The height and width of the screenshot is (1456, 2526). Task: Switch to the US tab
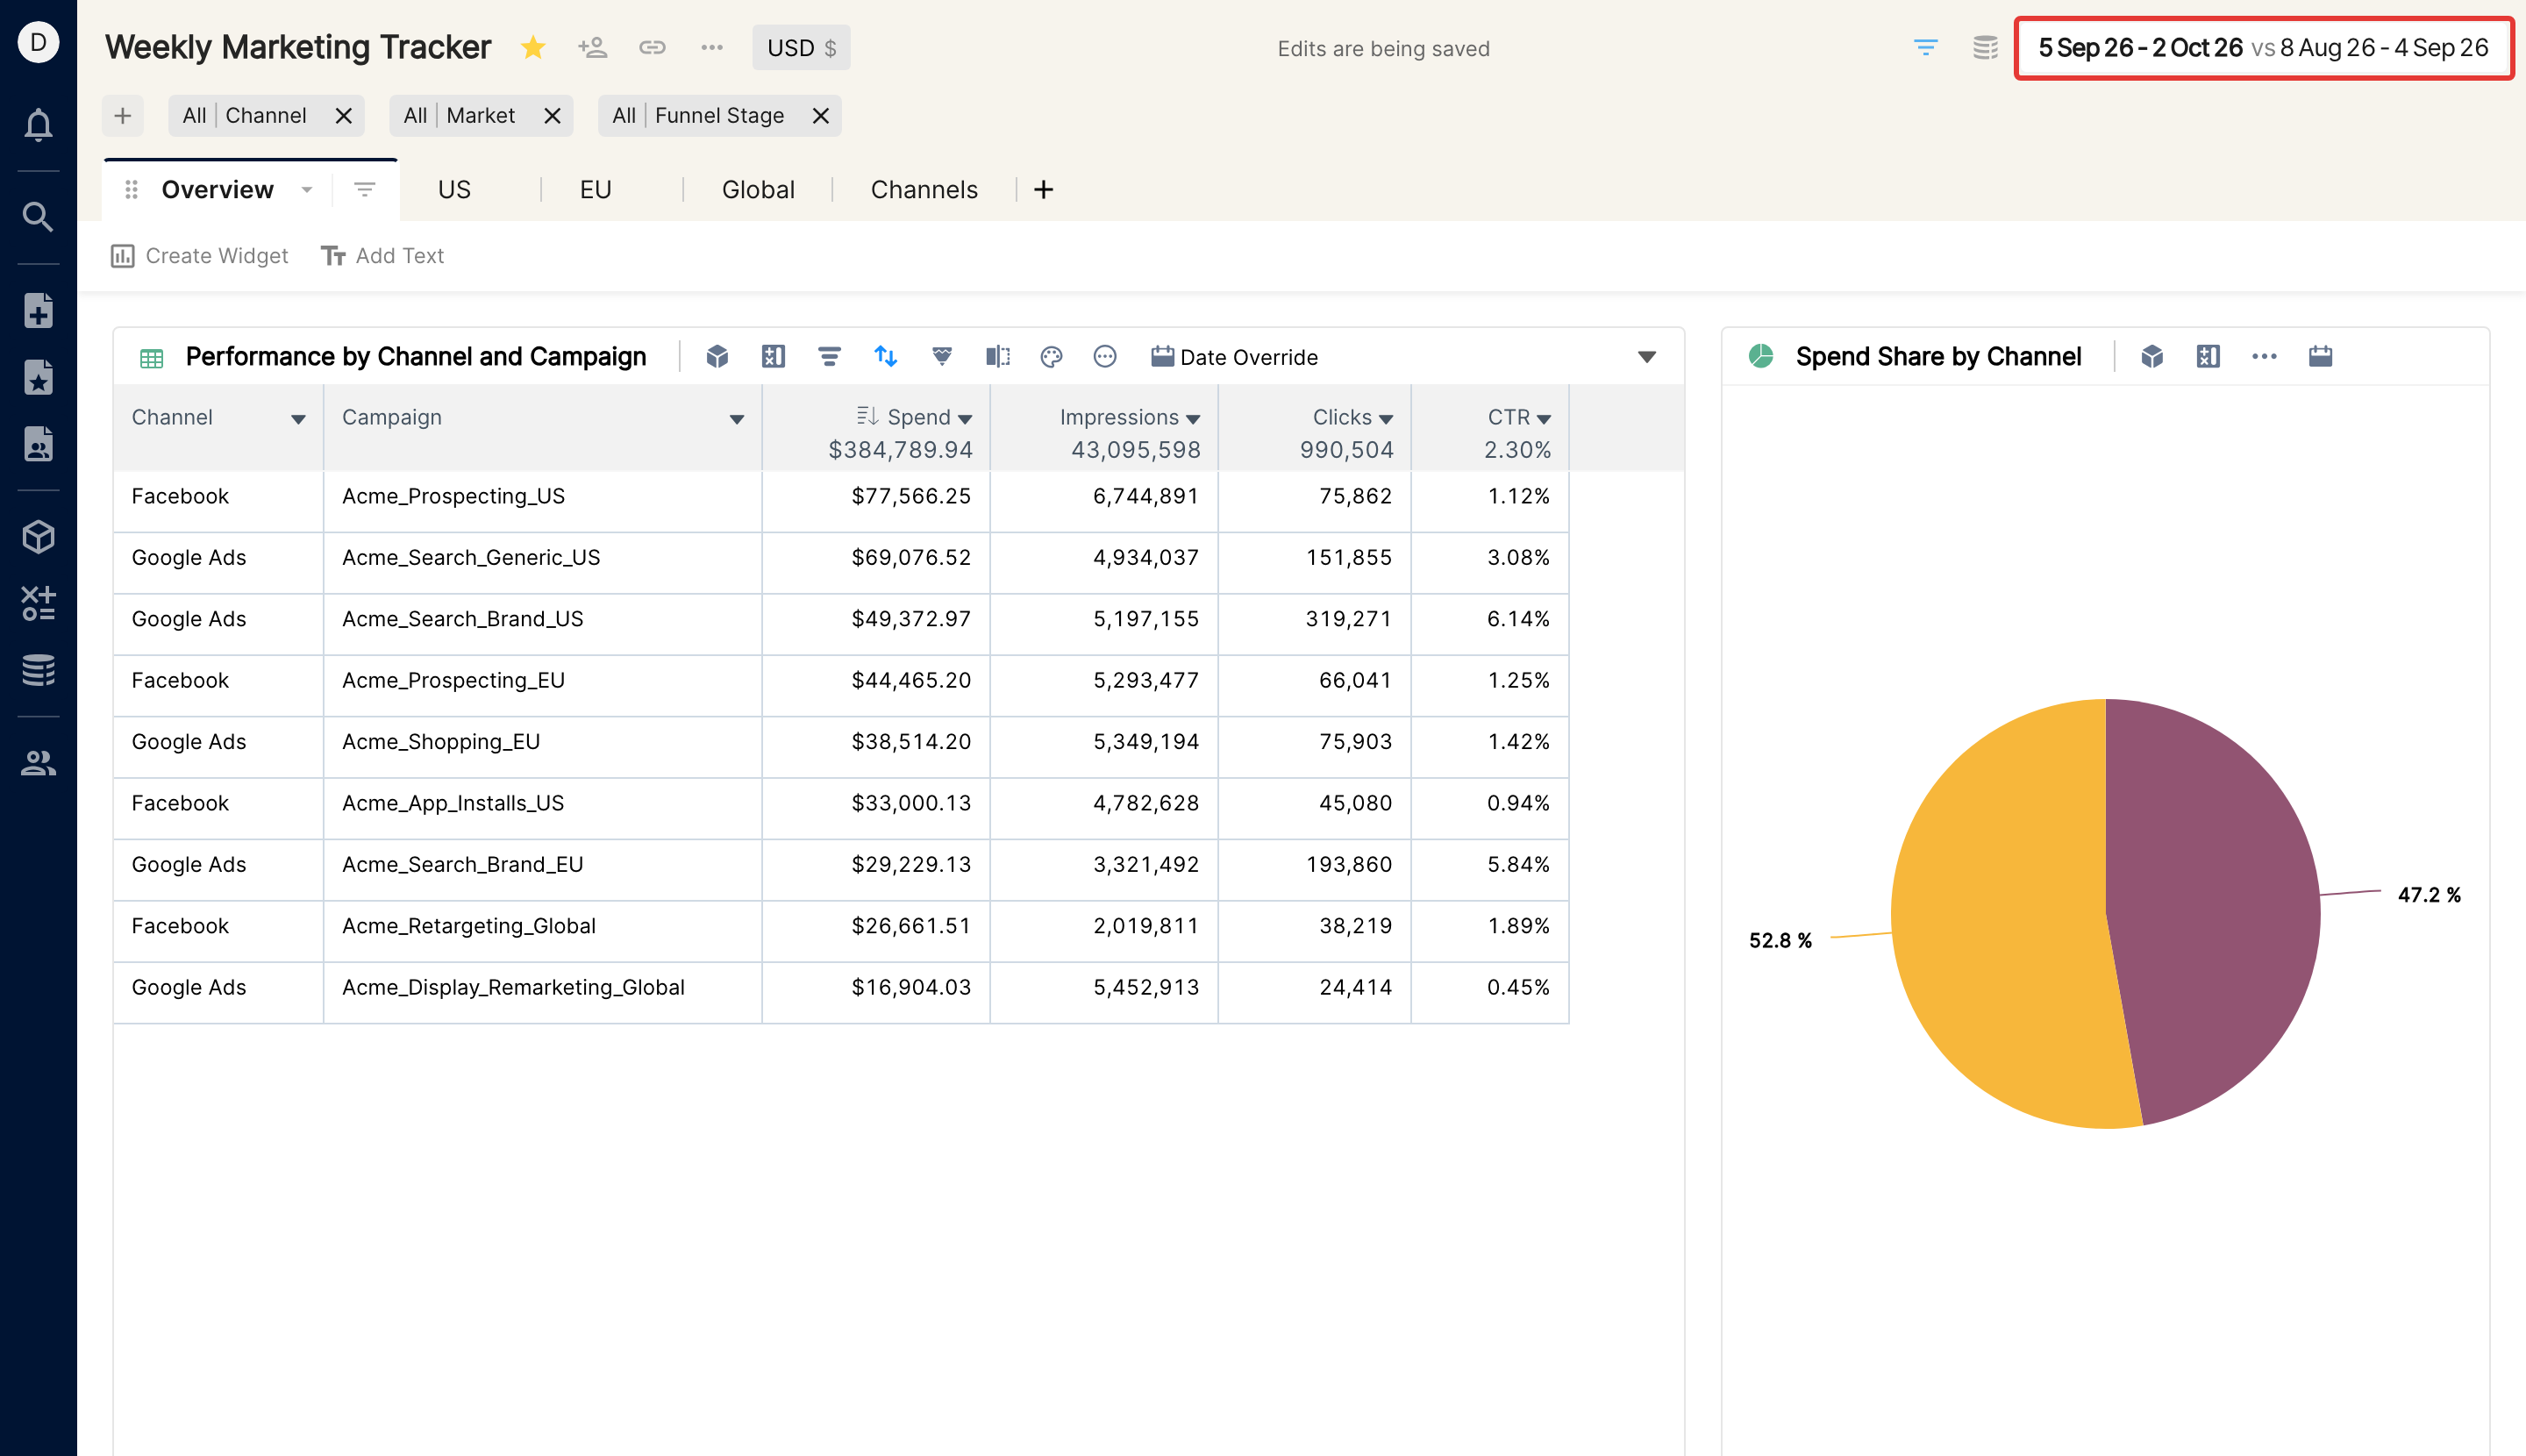(454, 190)
